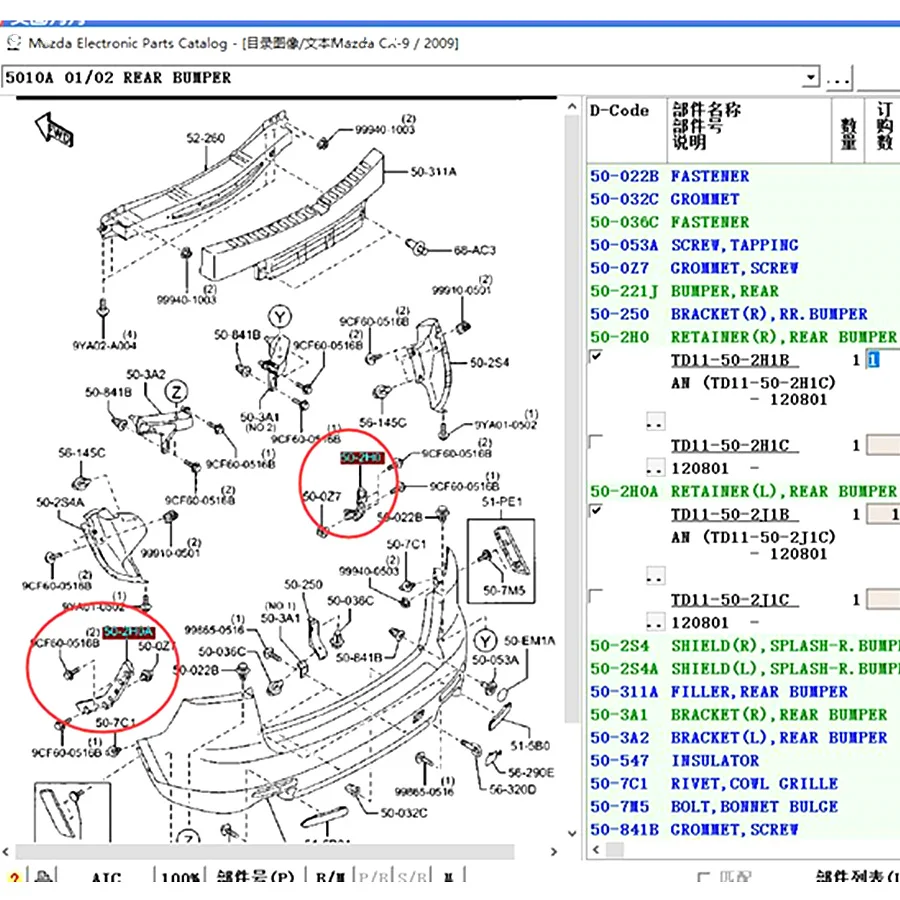
Task: Open the 5010A REAR BUMPER section dropdown
Action: coord(810,77)
